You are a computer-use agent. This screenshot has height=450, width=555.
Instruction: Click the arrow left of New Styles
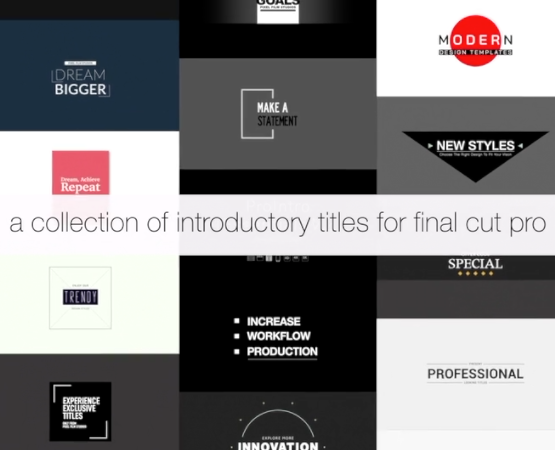pos(430,146)
